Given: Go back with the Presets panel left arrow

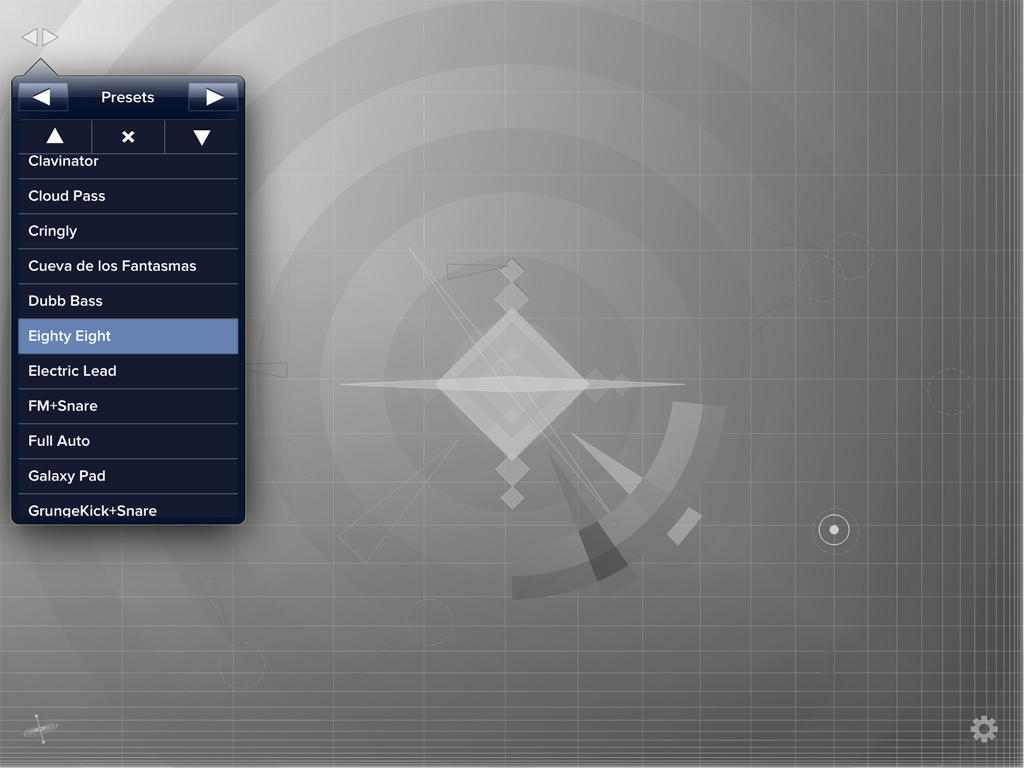Looking at the screenshot, I should tap(42, 97).
